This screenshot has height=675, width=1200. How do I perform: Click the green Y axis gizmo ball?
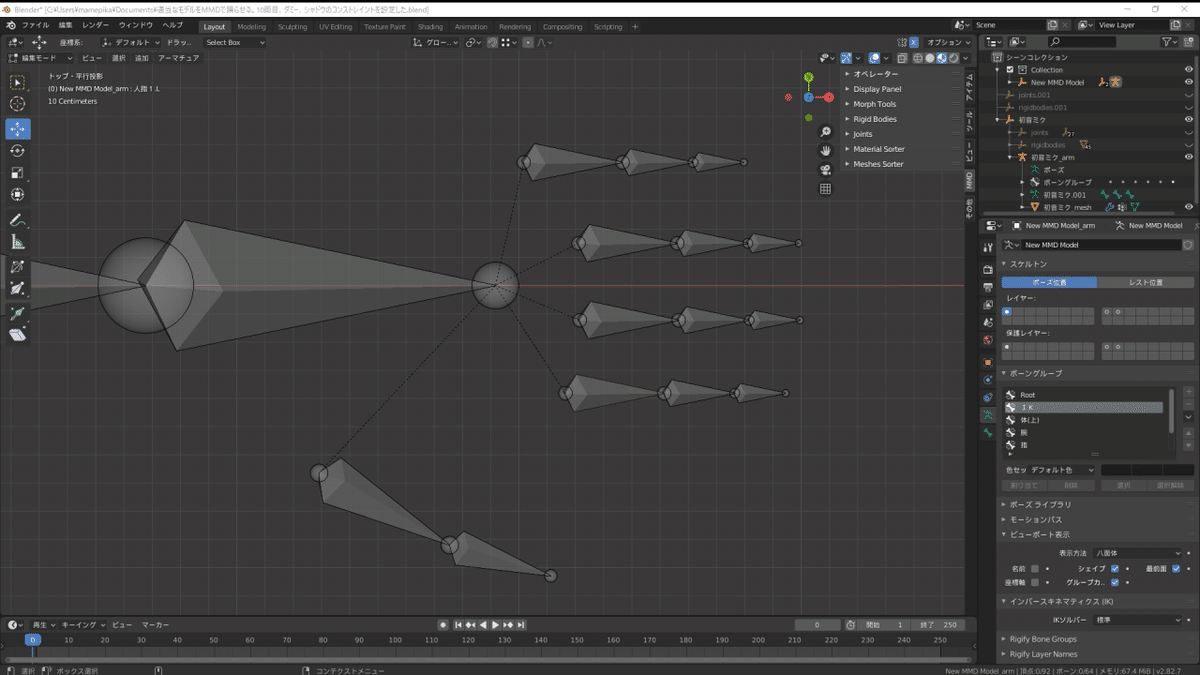point(808,77)
